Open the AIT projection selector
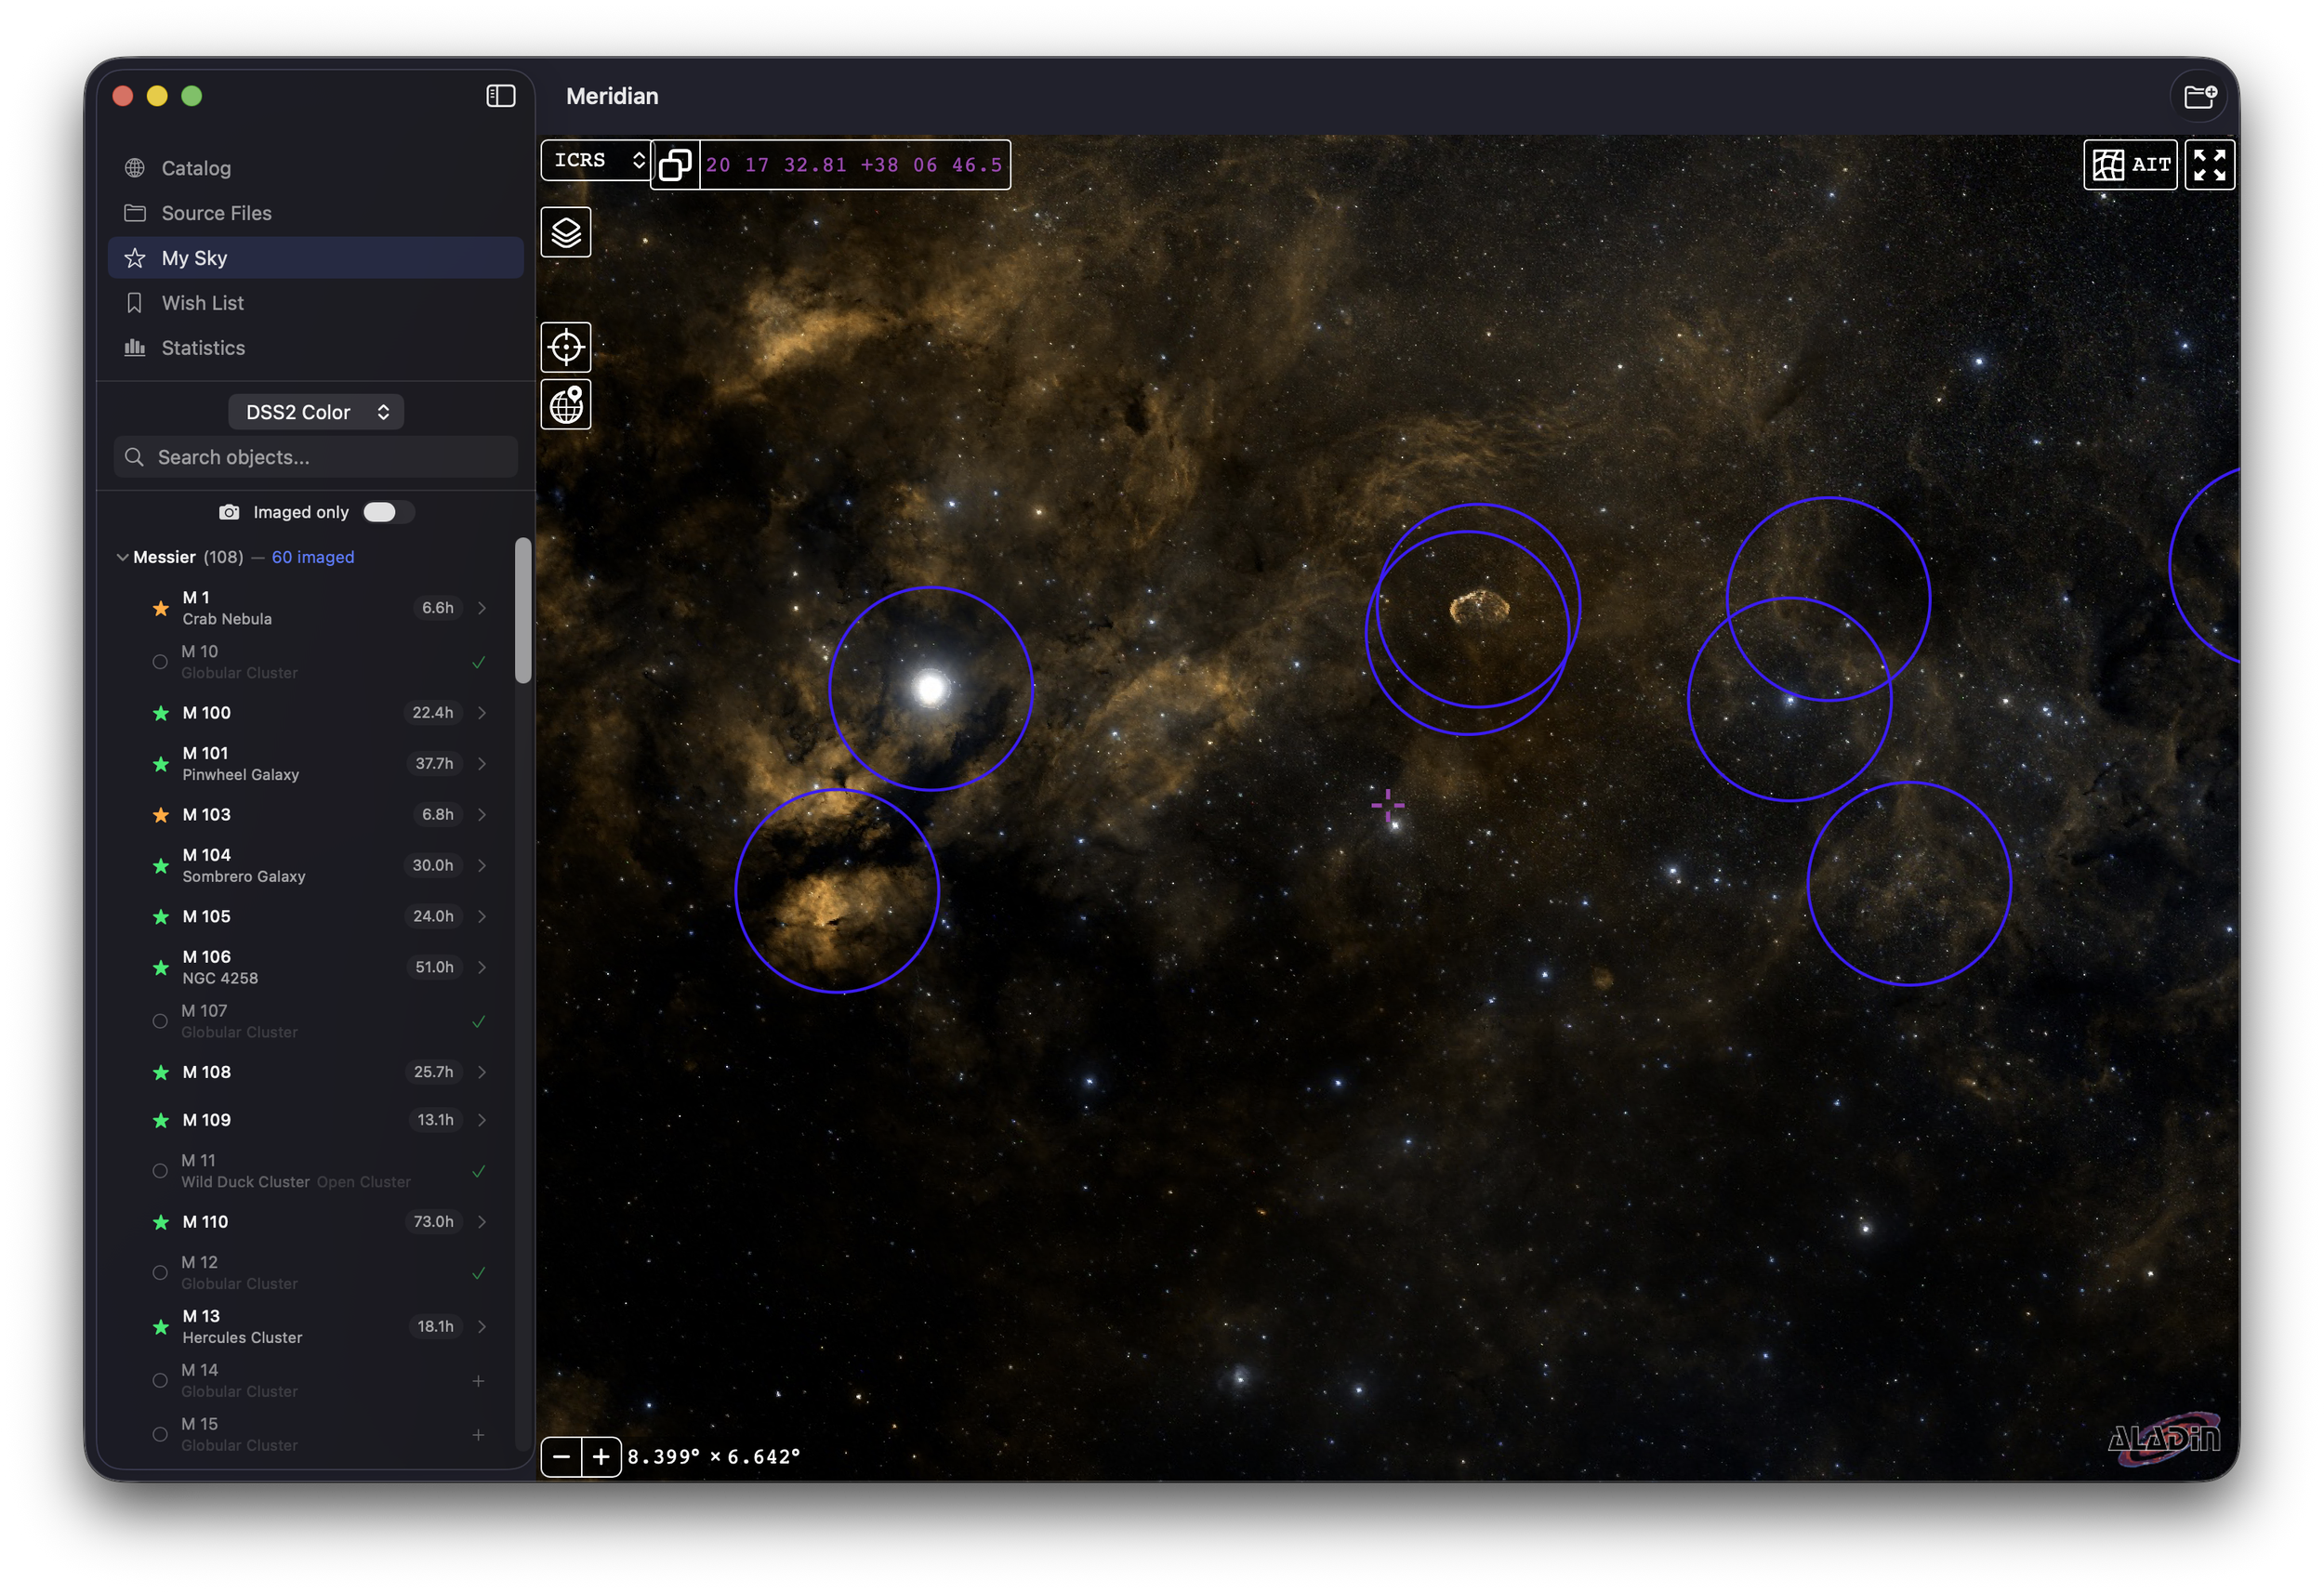The width and height of the screenshot is (2324, 1593). [x=2131, y=164]
